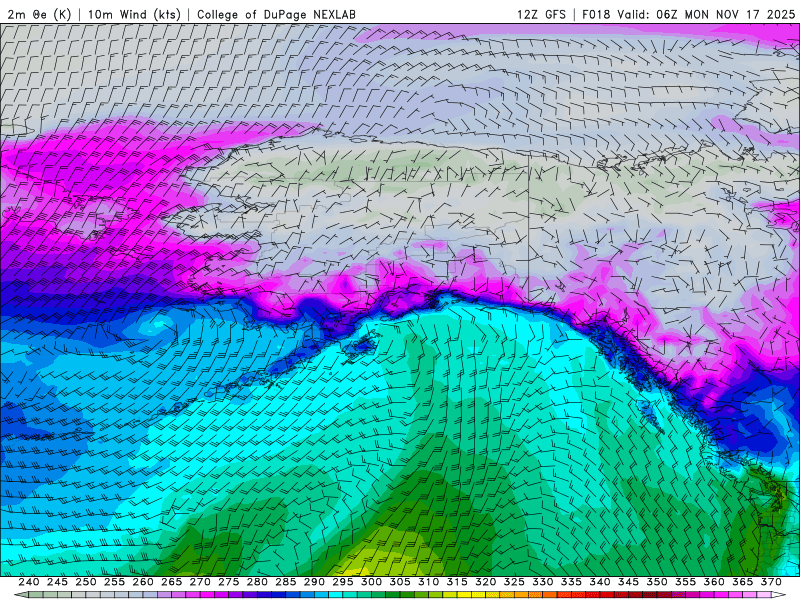
Task: Click the '335' legend value
Action: [571, 582]
